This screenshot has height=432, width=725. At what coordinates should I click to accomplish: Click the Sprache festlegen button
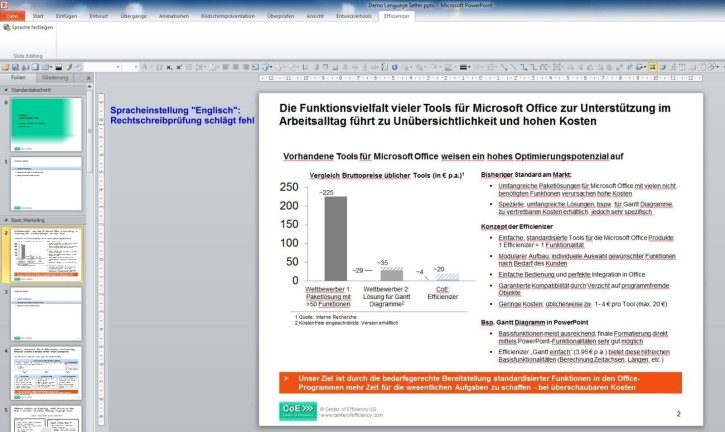point(28,27)
